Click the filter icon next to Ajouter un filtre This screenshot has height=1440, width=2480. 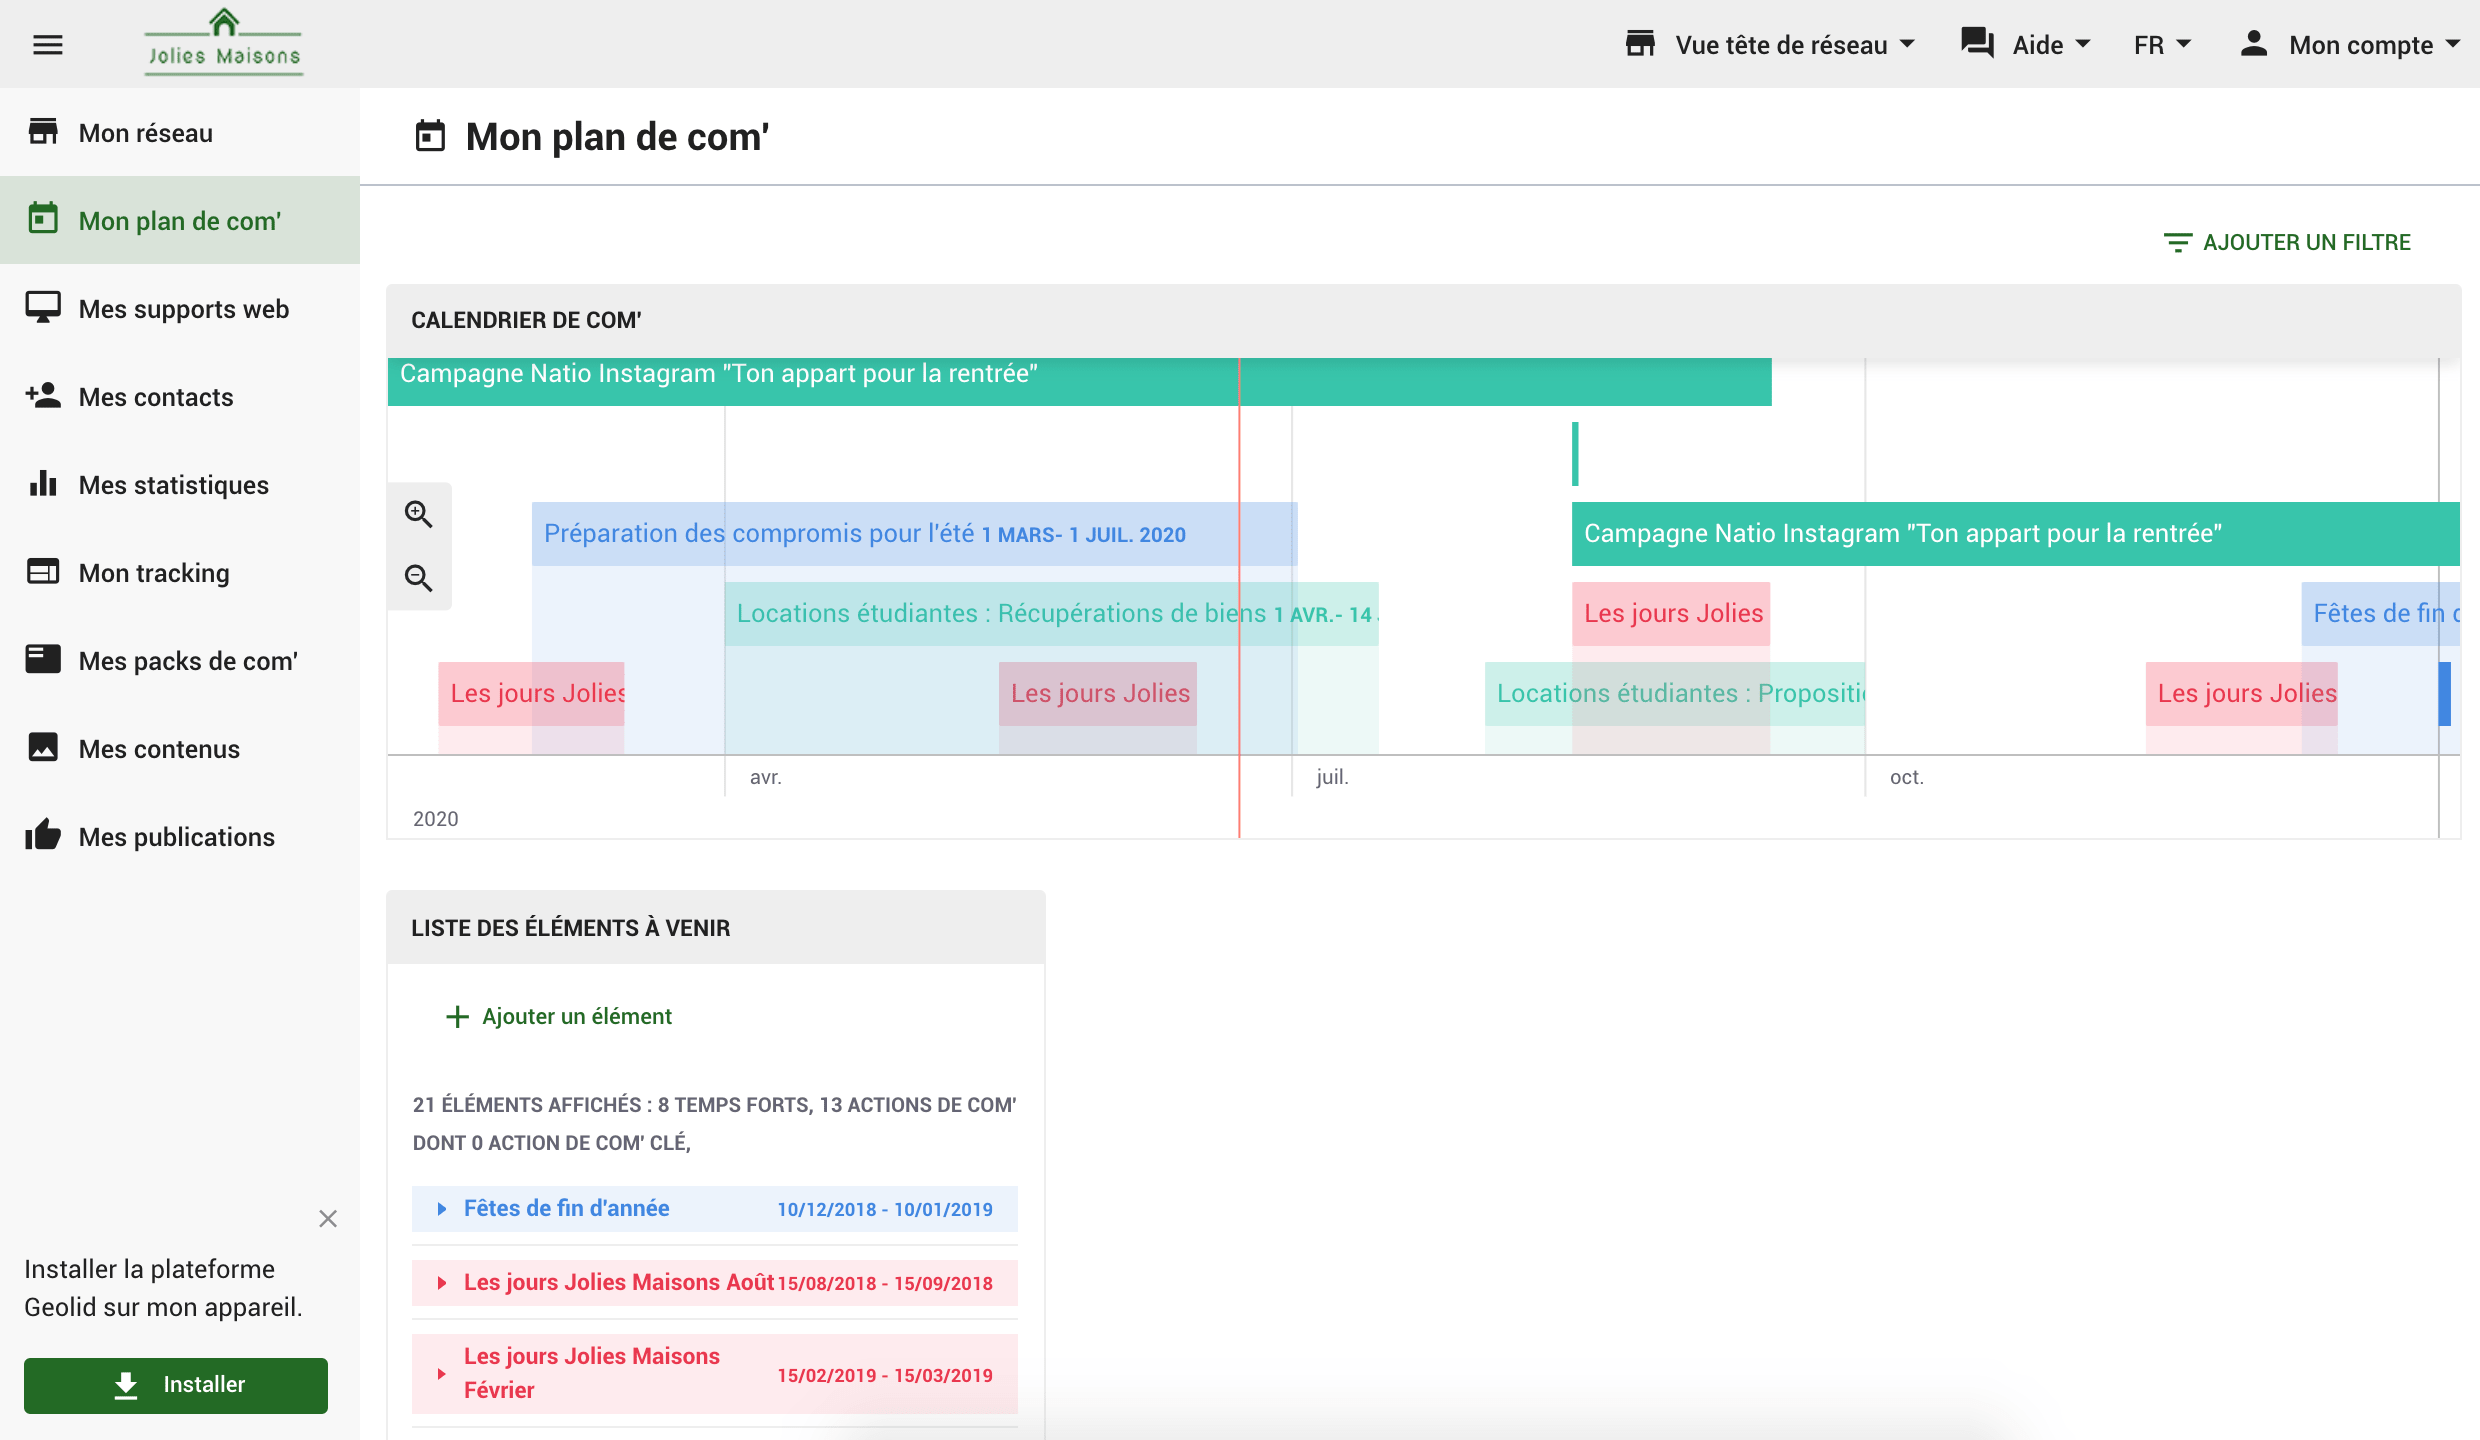tap(2177, 243)
